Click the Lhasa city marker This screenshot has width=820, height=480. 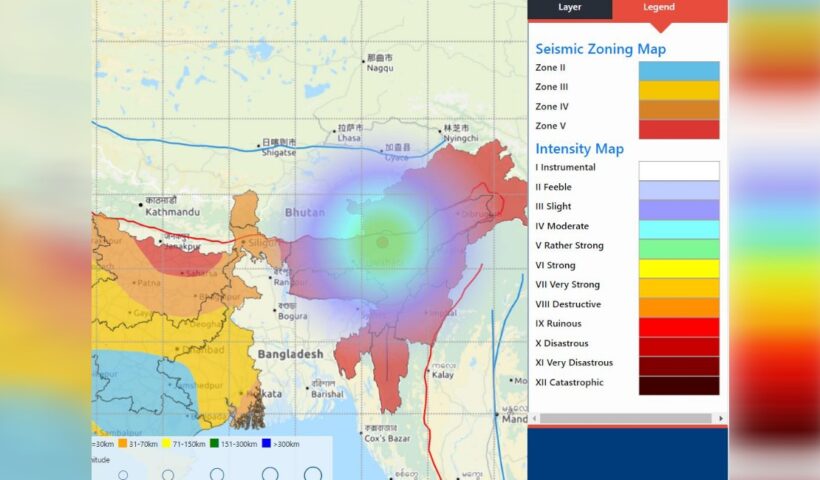(x=336, y=129)
